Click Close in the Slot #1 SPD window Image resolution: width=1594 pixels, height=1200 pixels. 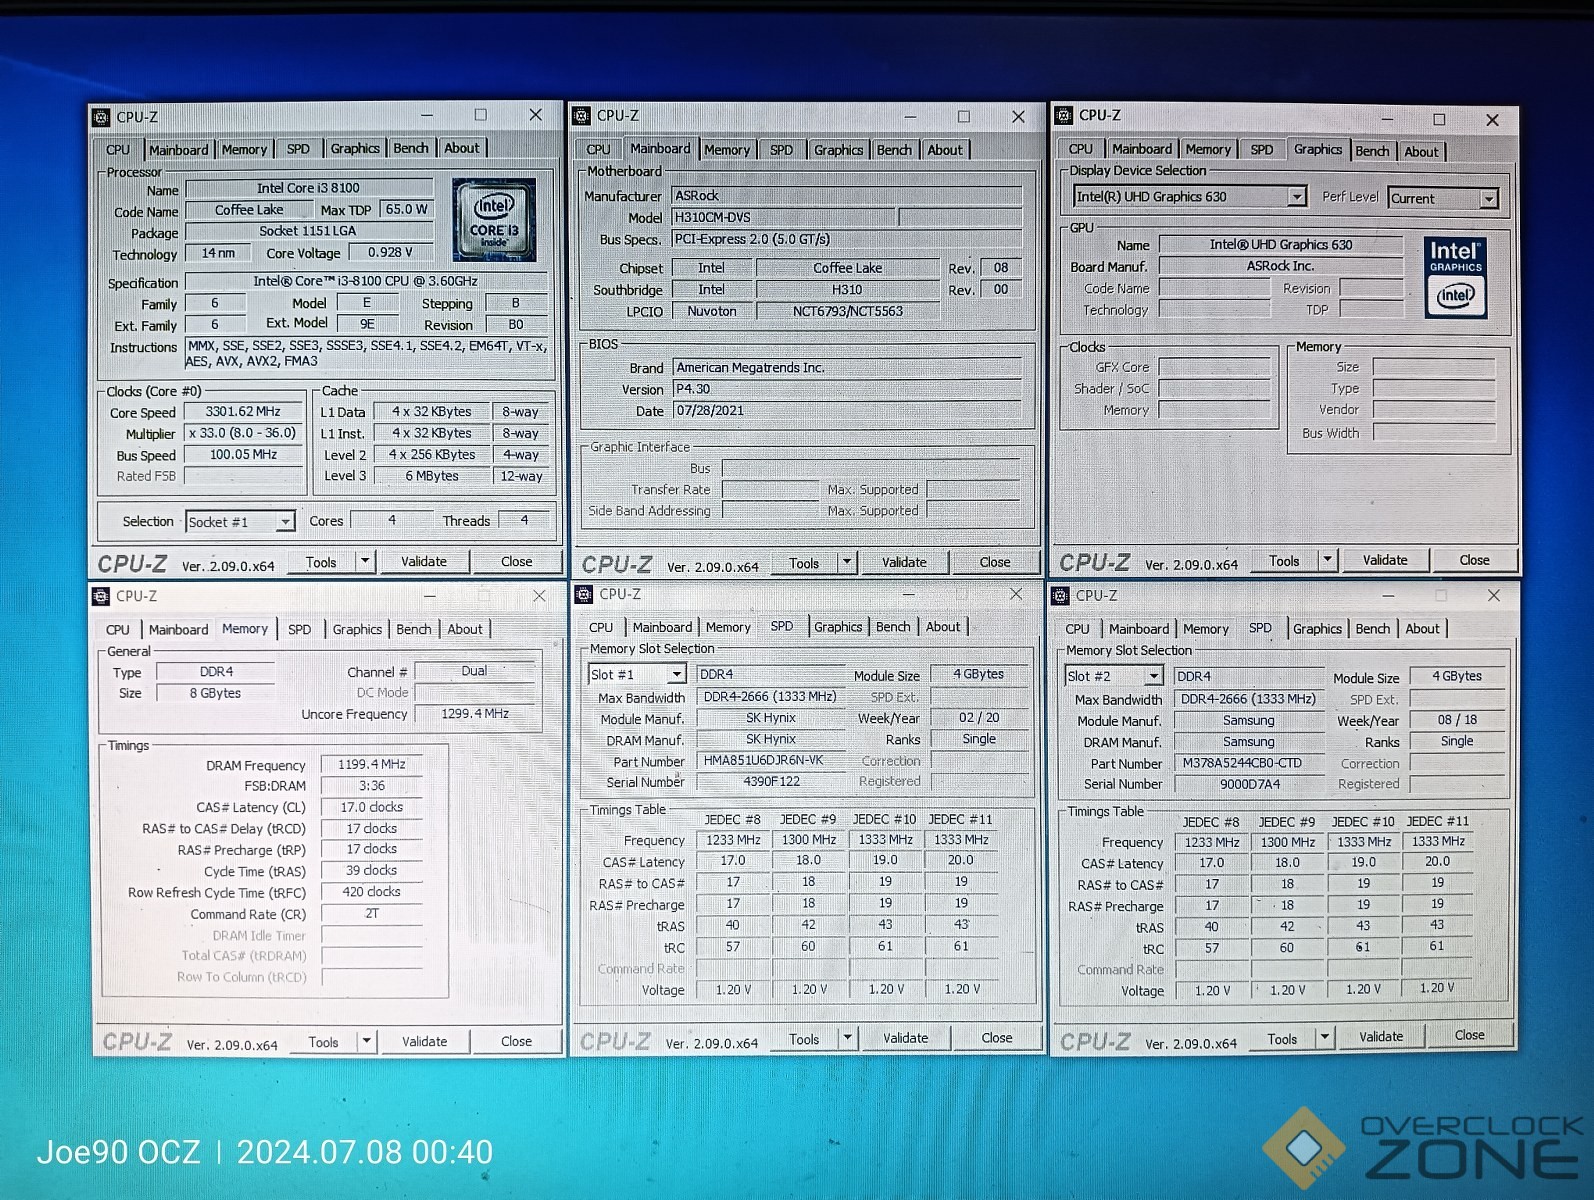pyautogui.click(x=997, y=1038)
